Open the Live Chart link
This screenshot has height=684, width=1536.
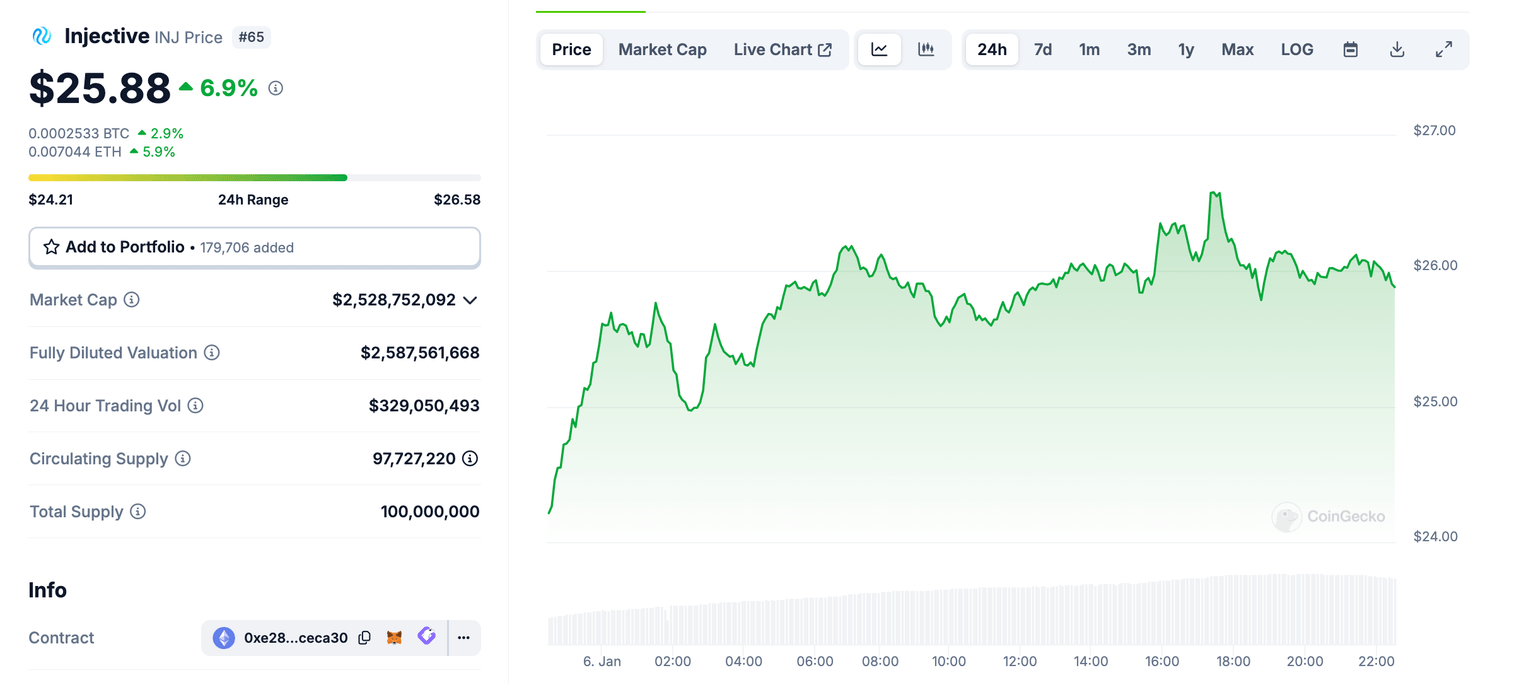point(782,49)
